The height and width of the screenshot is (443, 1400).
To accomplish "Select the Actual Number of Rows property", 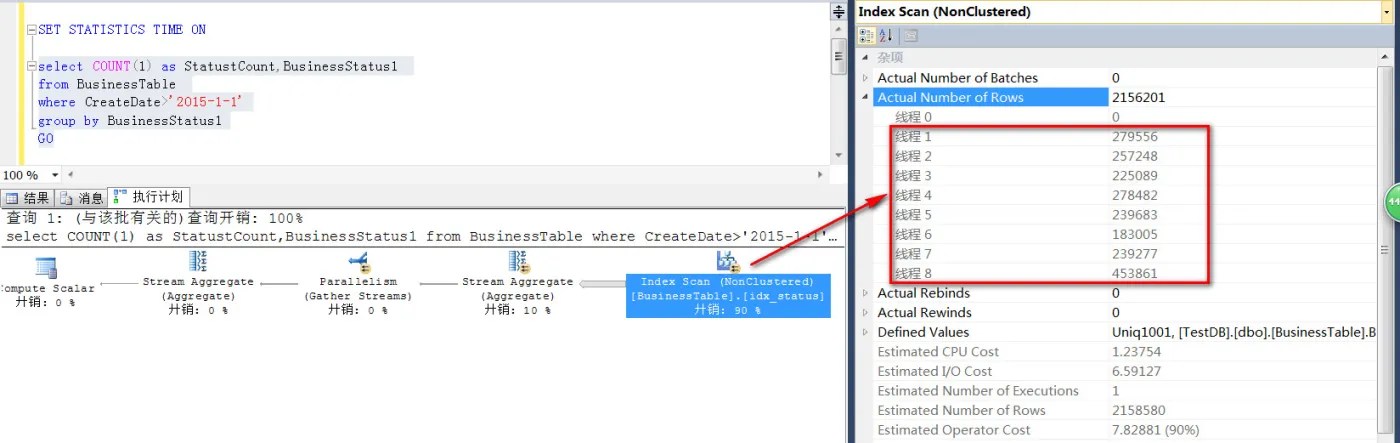I will click(x=993, y=97).
